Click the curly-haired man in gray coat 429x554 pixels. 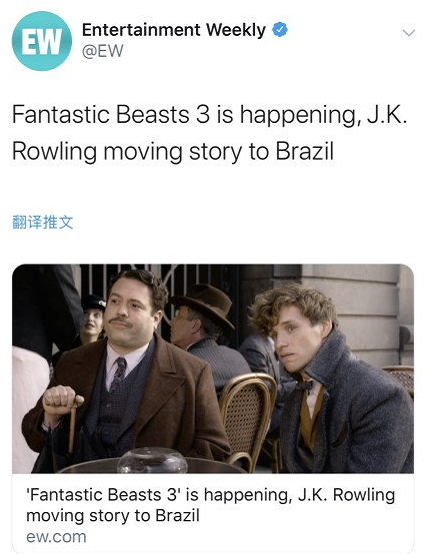[x=332, y=380]
